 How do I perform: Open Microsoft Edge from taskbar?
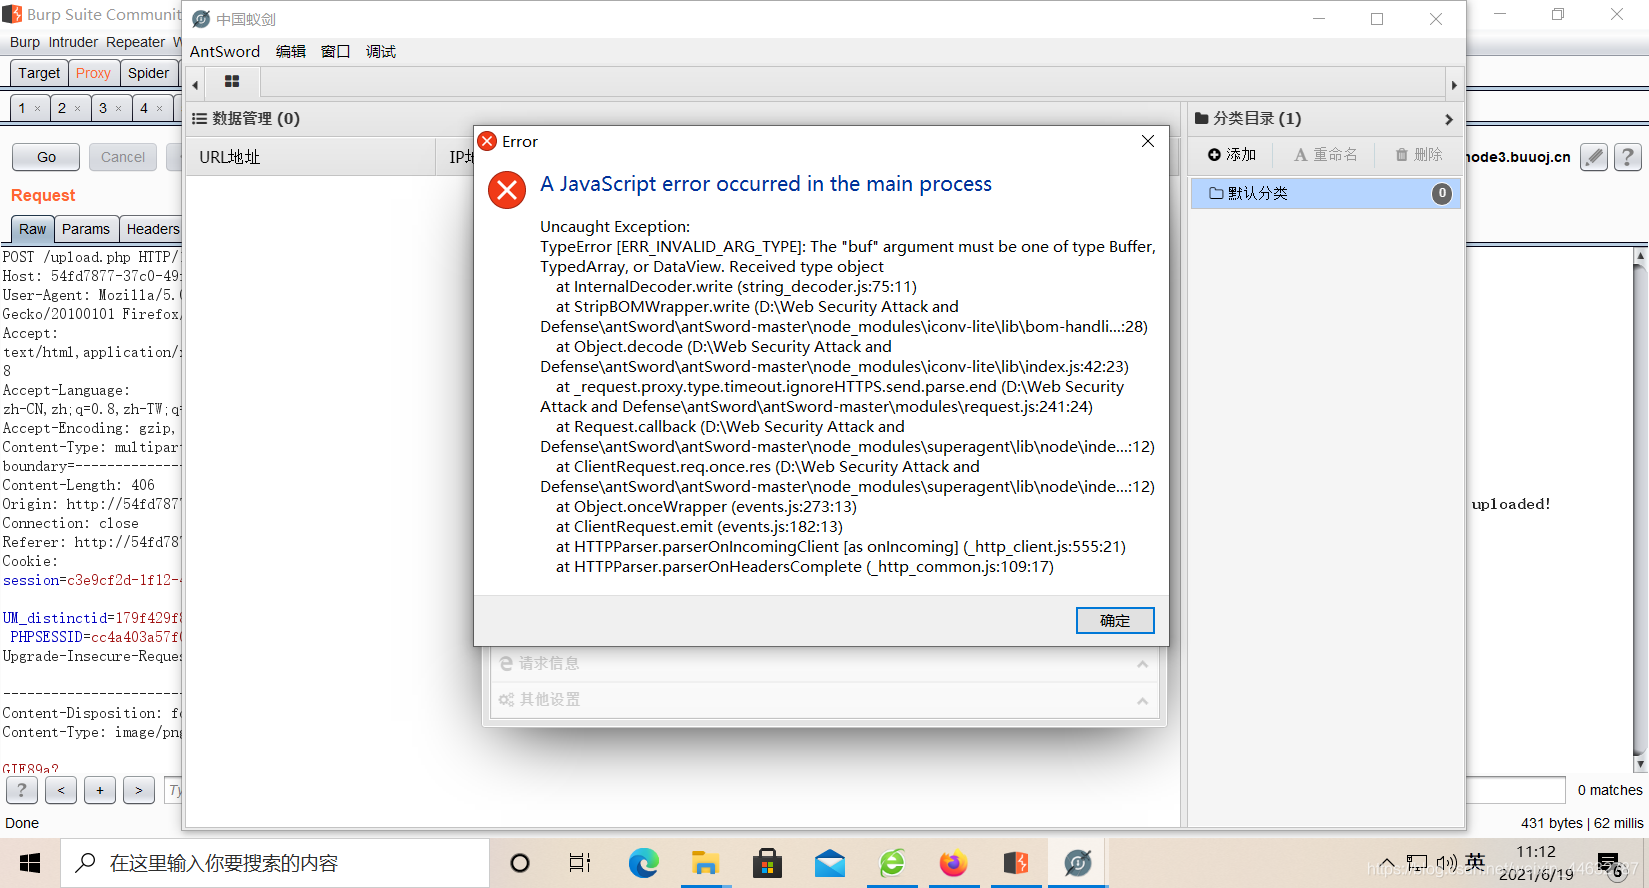coord(643,863)
